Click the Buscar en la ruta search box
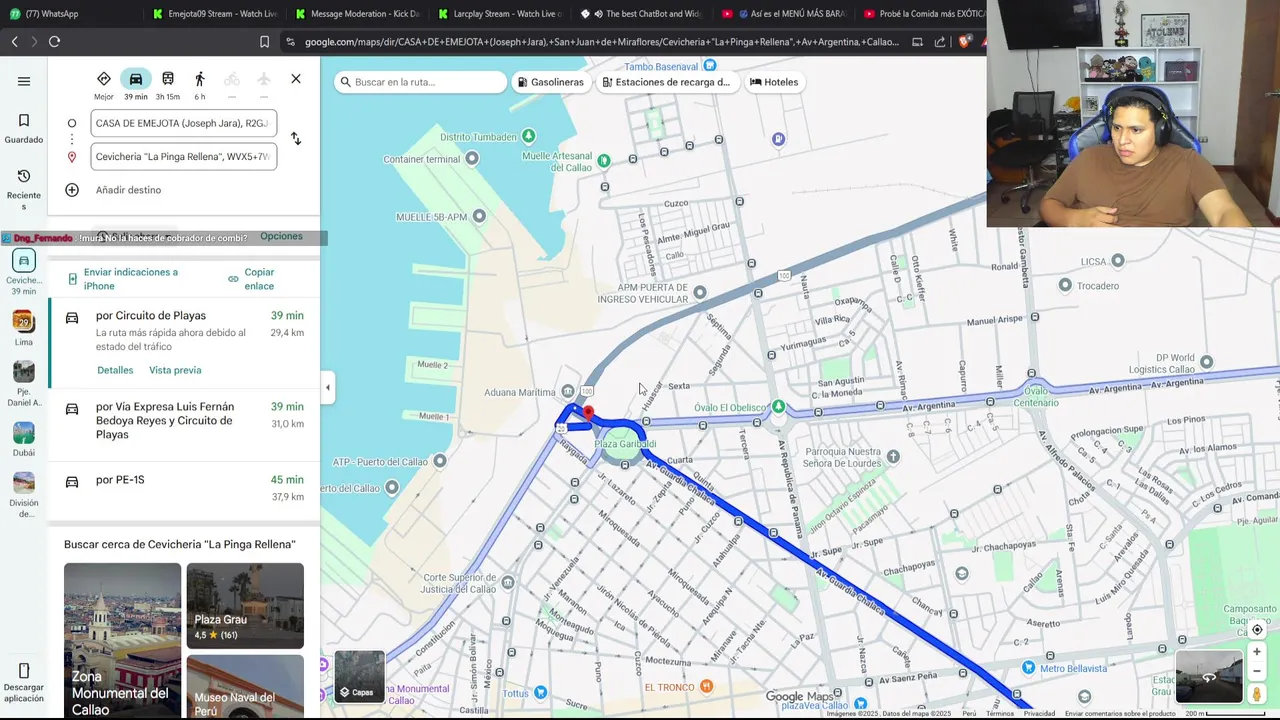Image resolution: width=1280 pixels, height=720 pixels. click(421, 82)
